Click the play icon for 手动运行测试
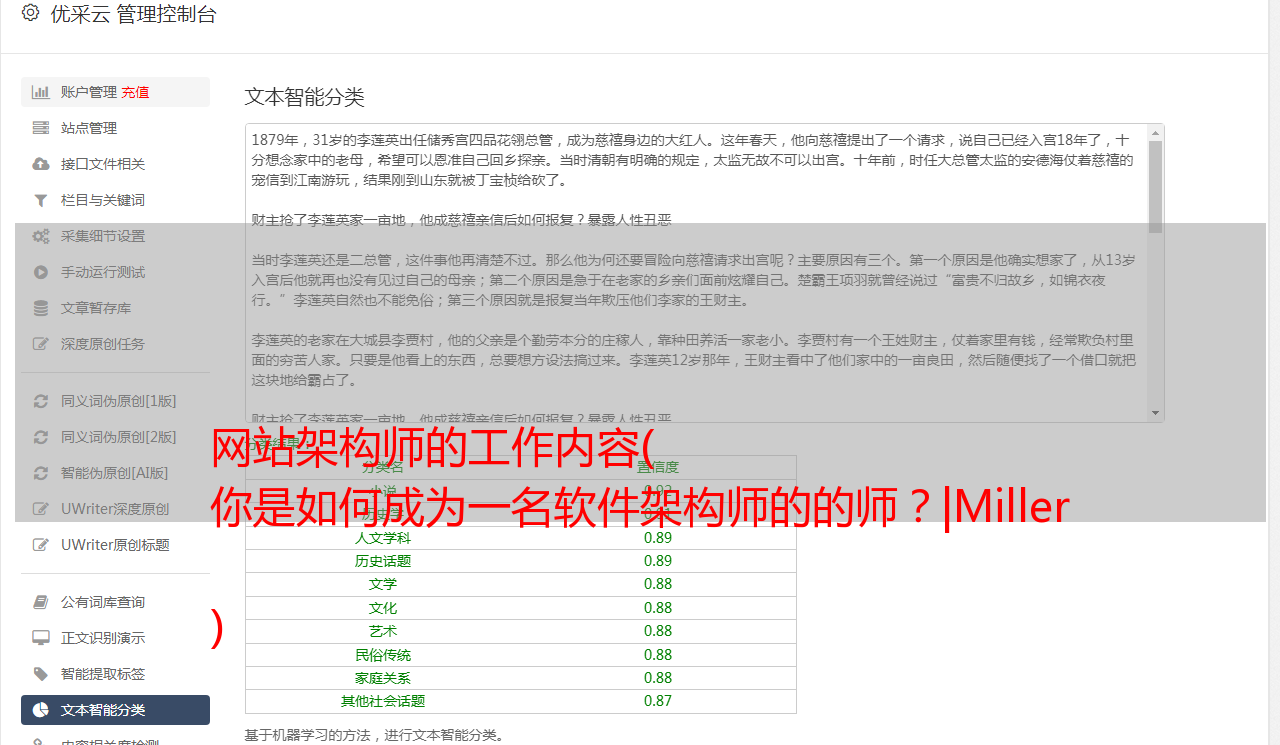This screenshot has width=1280, height=745. [41, 272]
